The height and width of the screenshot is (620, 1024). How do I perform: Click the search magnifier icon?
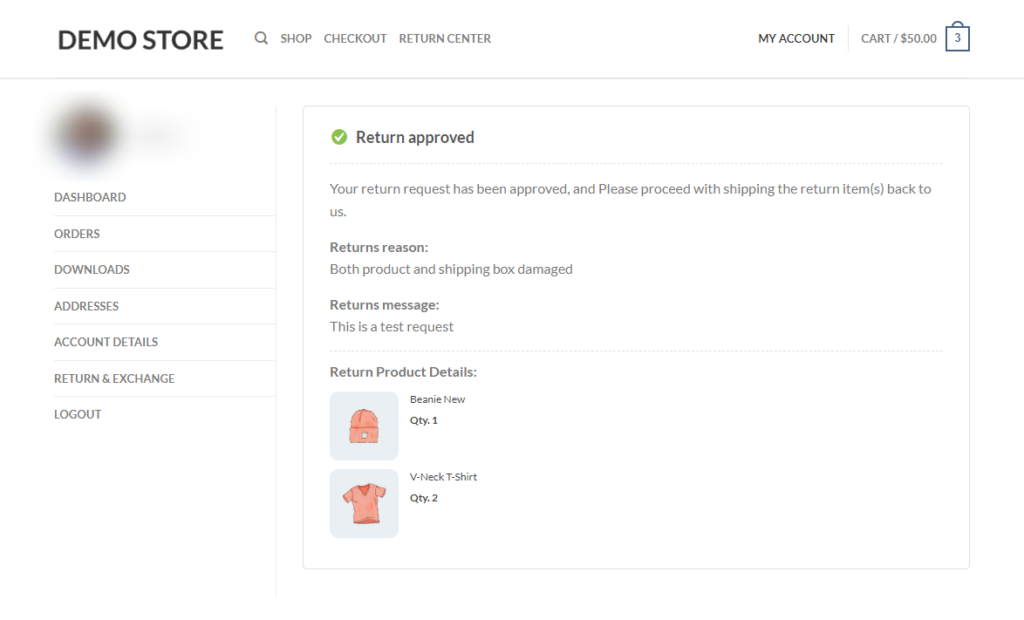261,39
